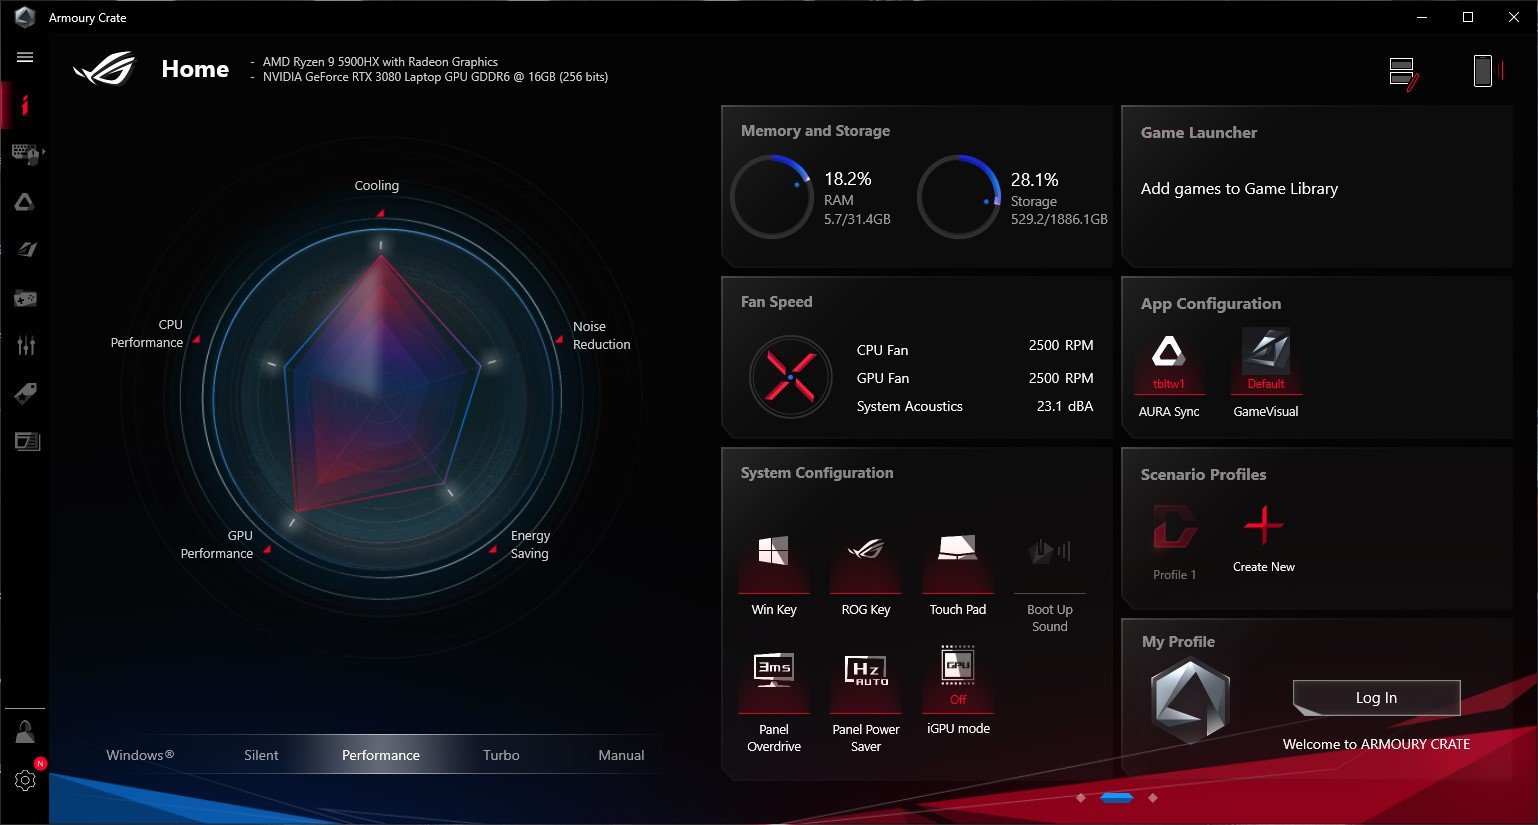Click the Log In button
The width and height of the screenshot is (1538, 825).
(1376, 698)
